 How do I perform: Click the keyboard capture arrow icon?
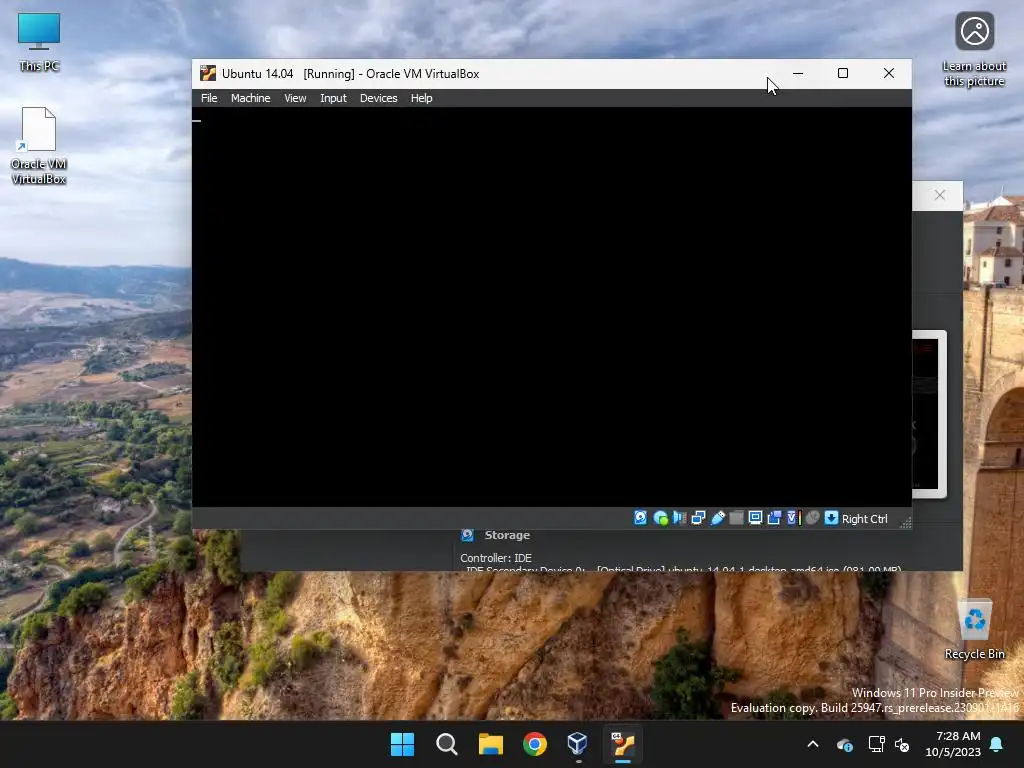(x=831, y=518)
